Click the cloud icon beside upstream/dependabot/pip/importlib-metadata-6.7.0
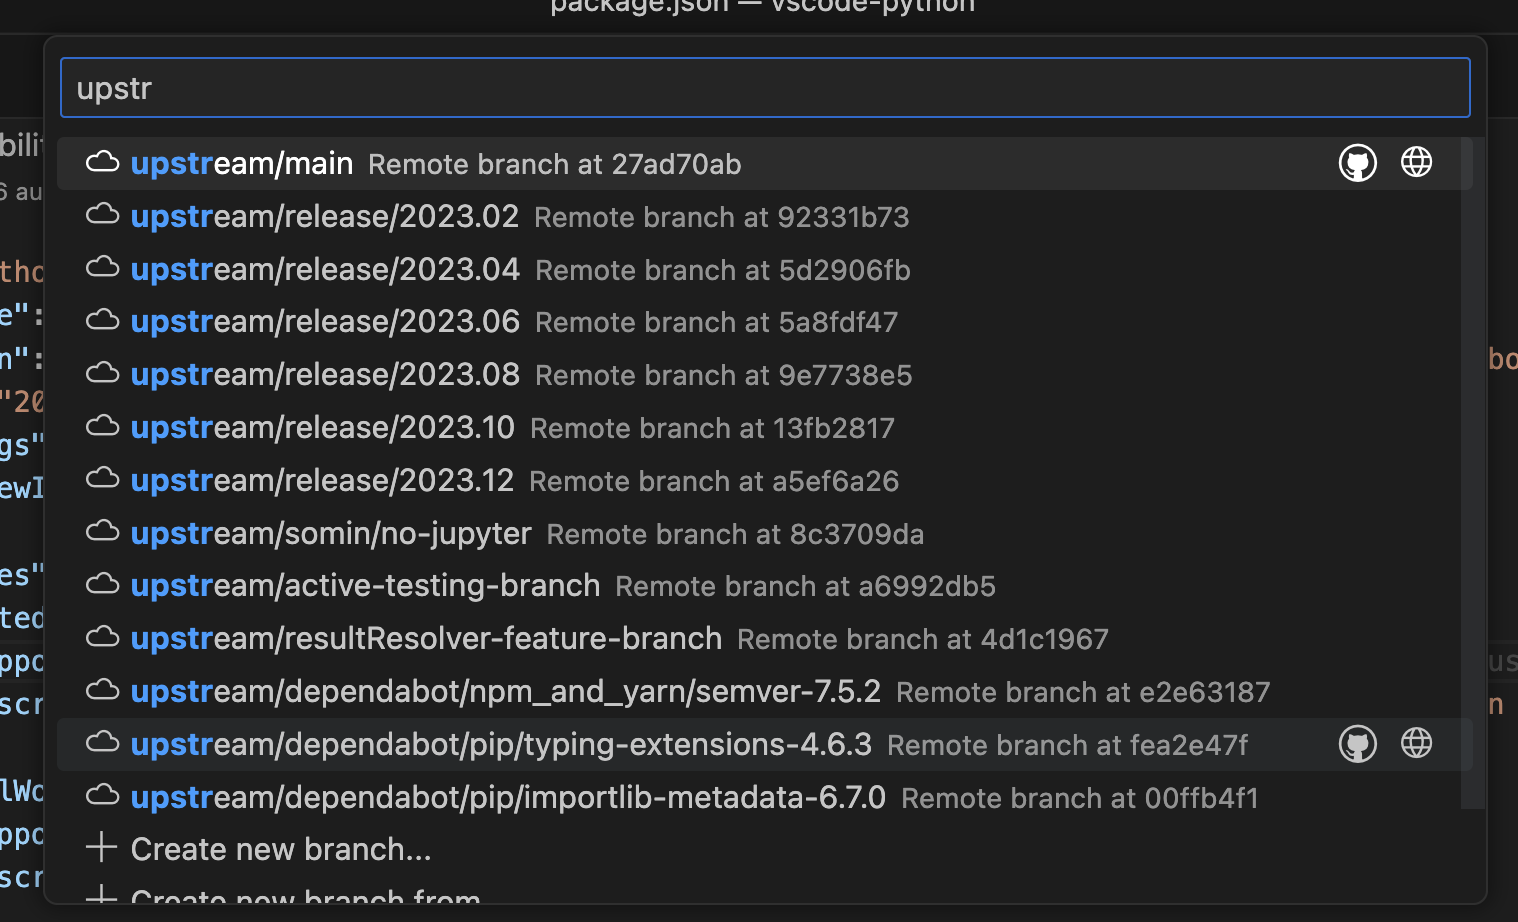Viewport: 1518px width, 922px height. point(103,796)
